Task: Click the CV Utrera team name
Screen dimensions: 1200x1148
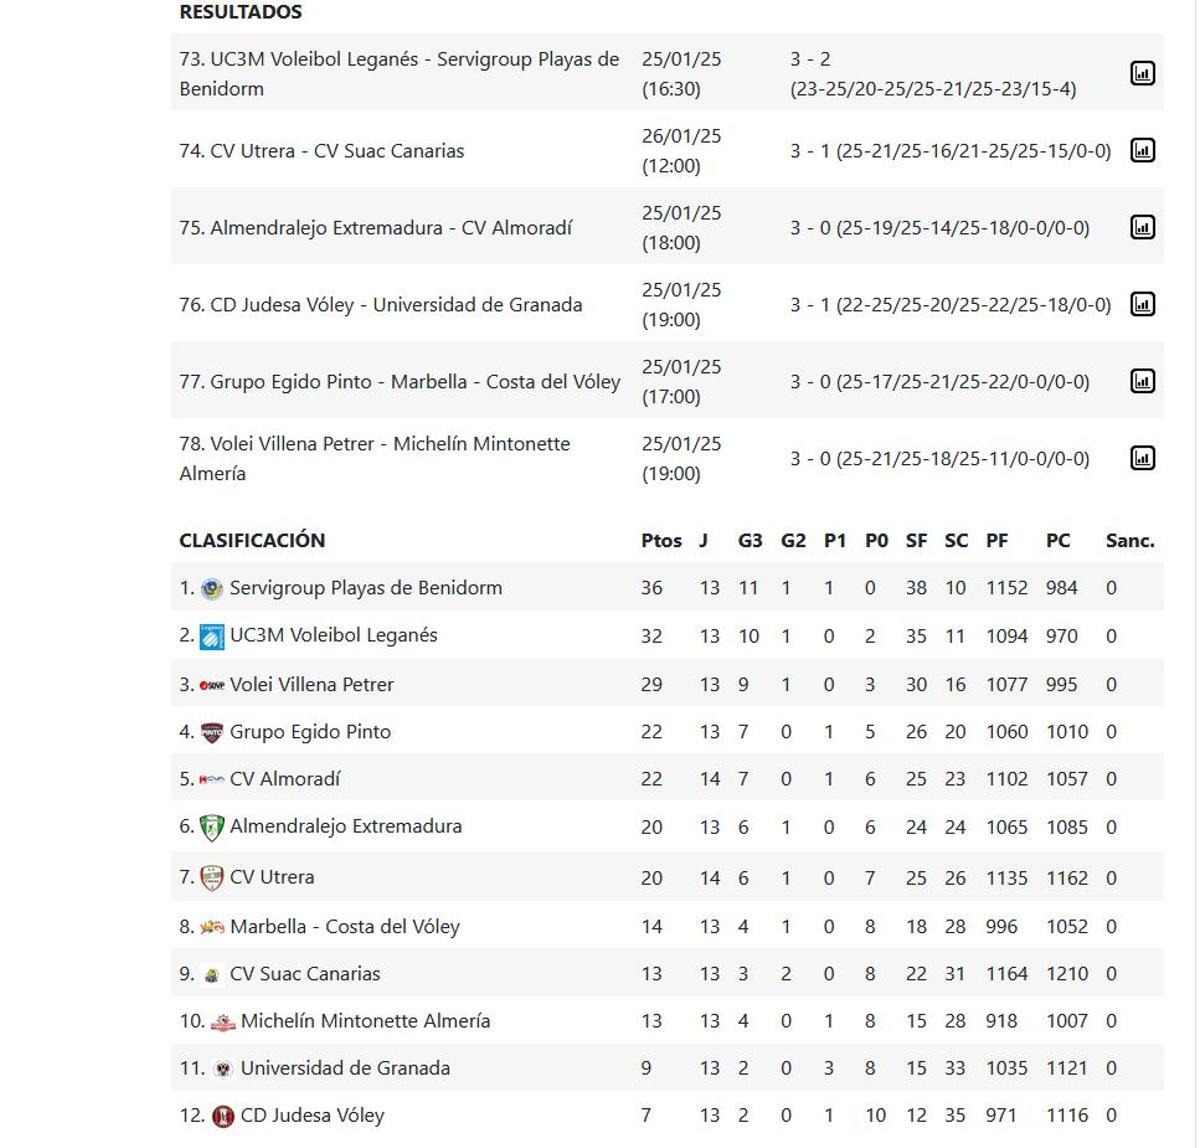Action: [273, 877]
